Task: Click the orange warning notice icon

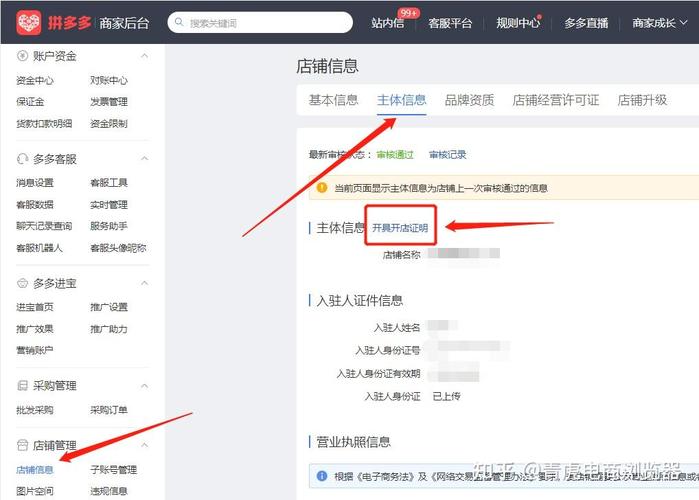Action: pos(322,188)
